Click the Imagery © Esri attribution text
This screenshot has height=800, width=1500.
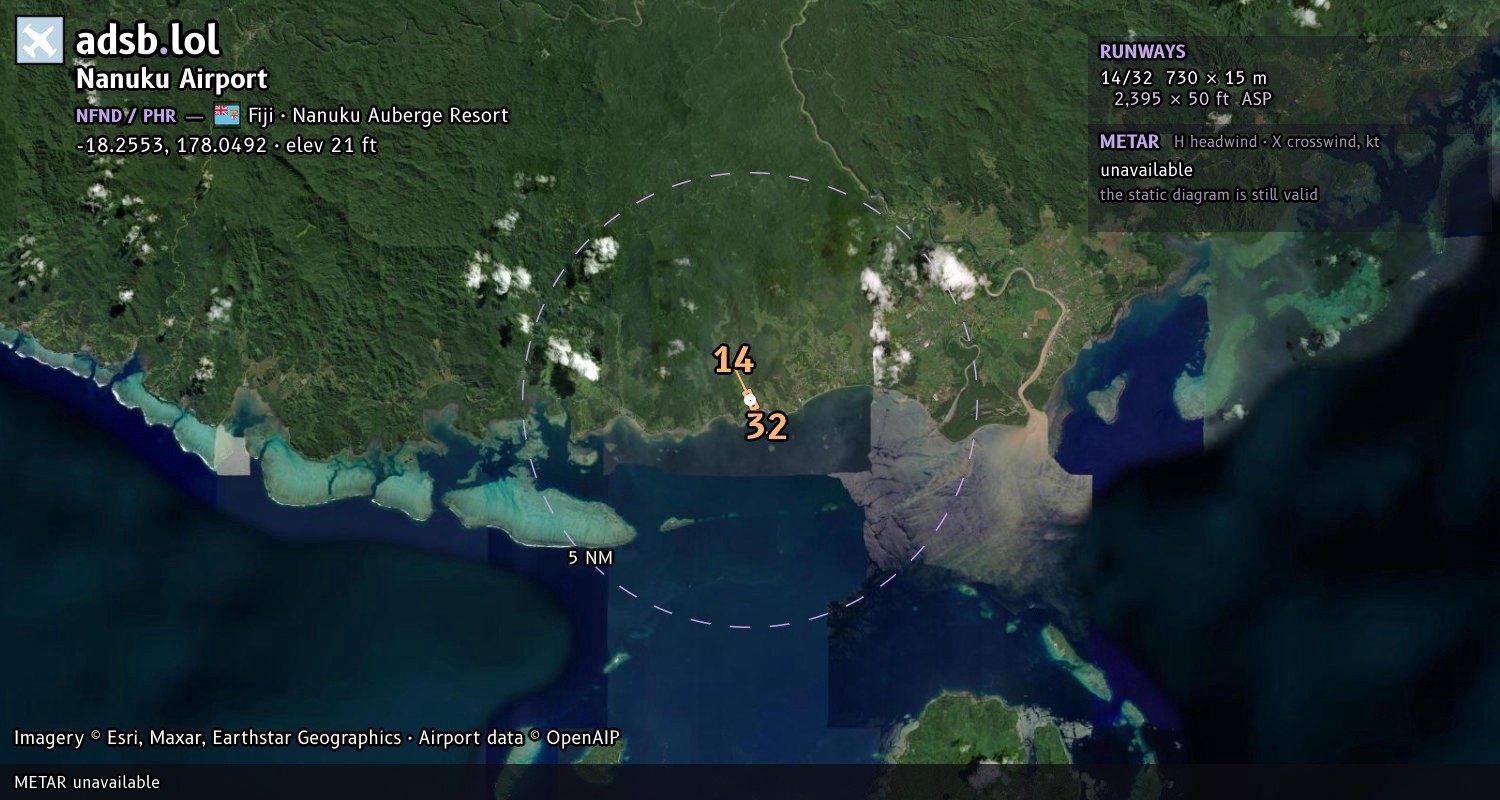point(317,738)
